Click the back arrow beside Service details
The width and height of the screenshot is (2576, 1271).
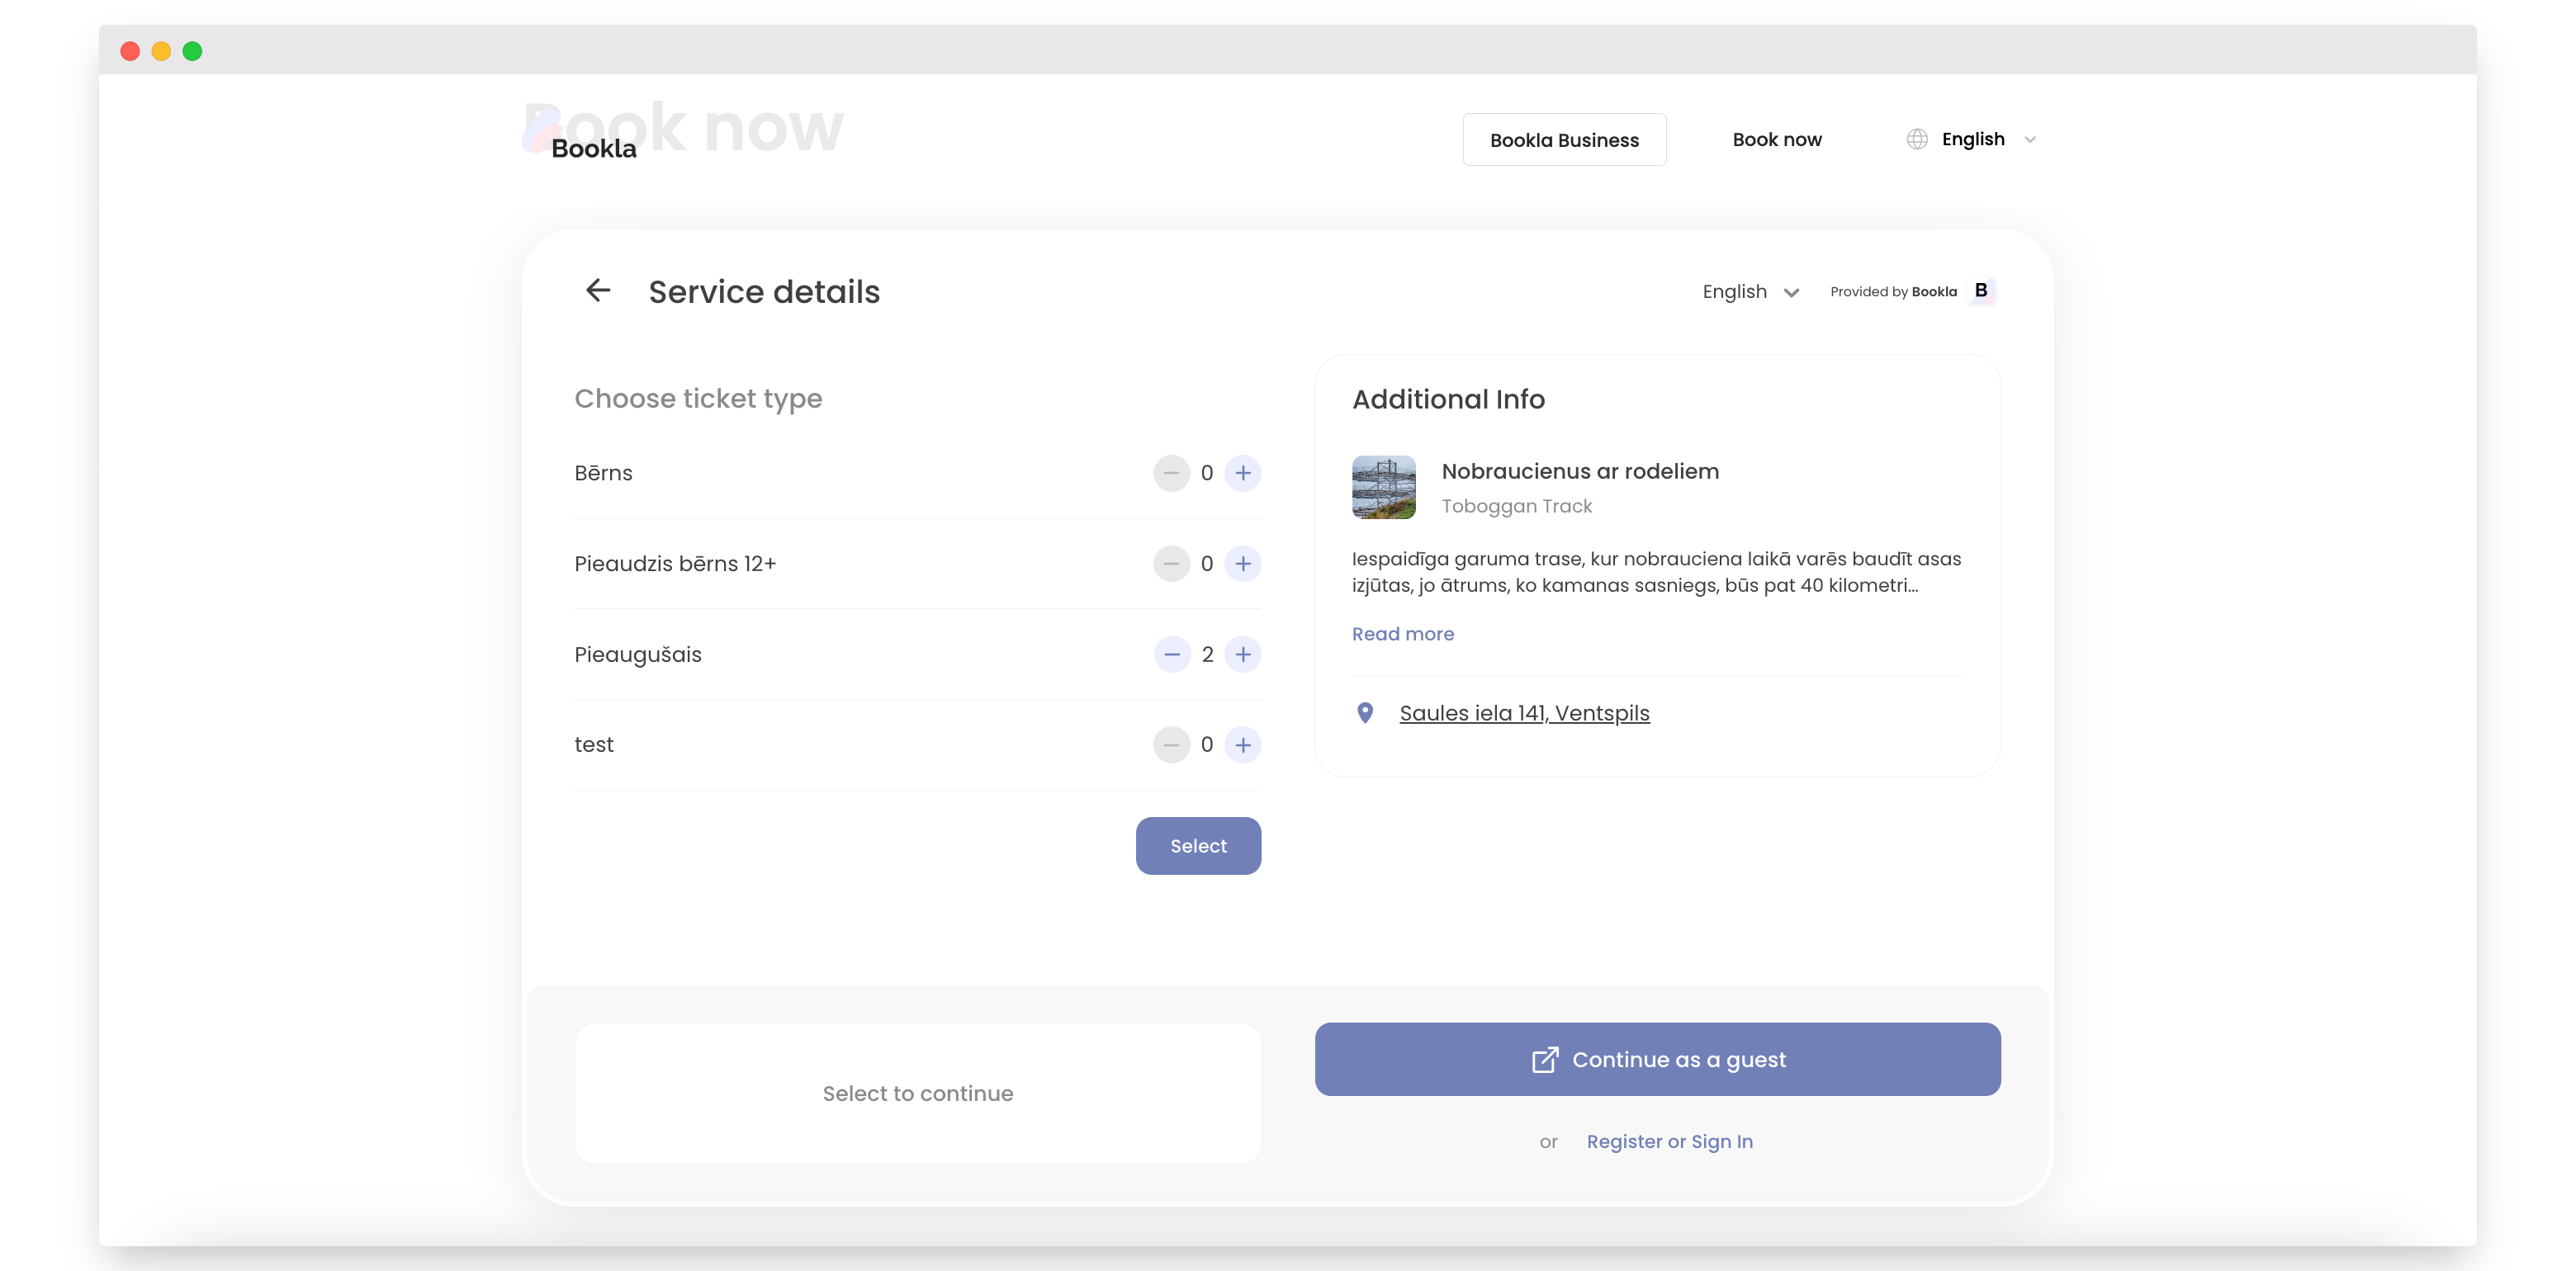598,290
